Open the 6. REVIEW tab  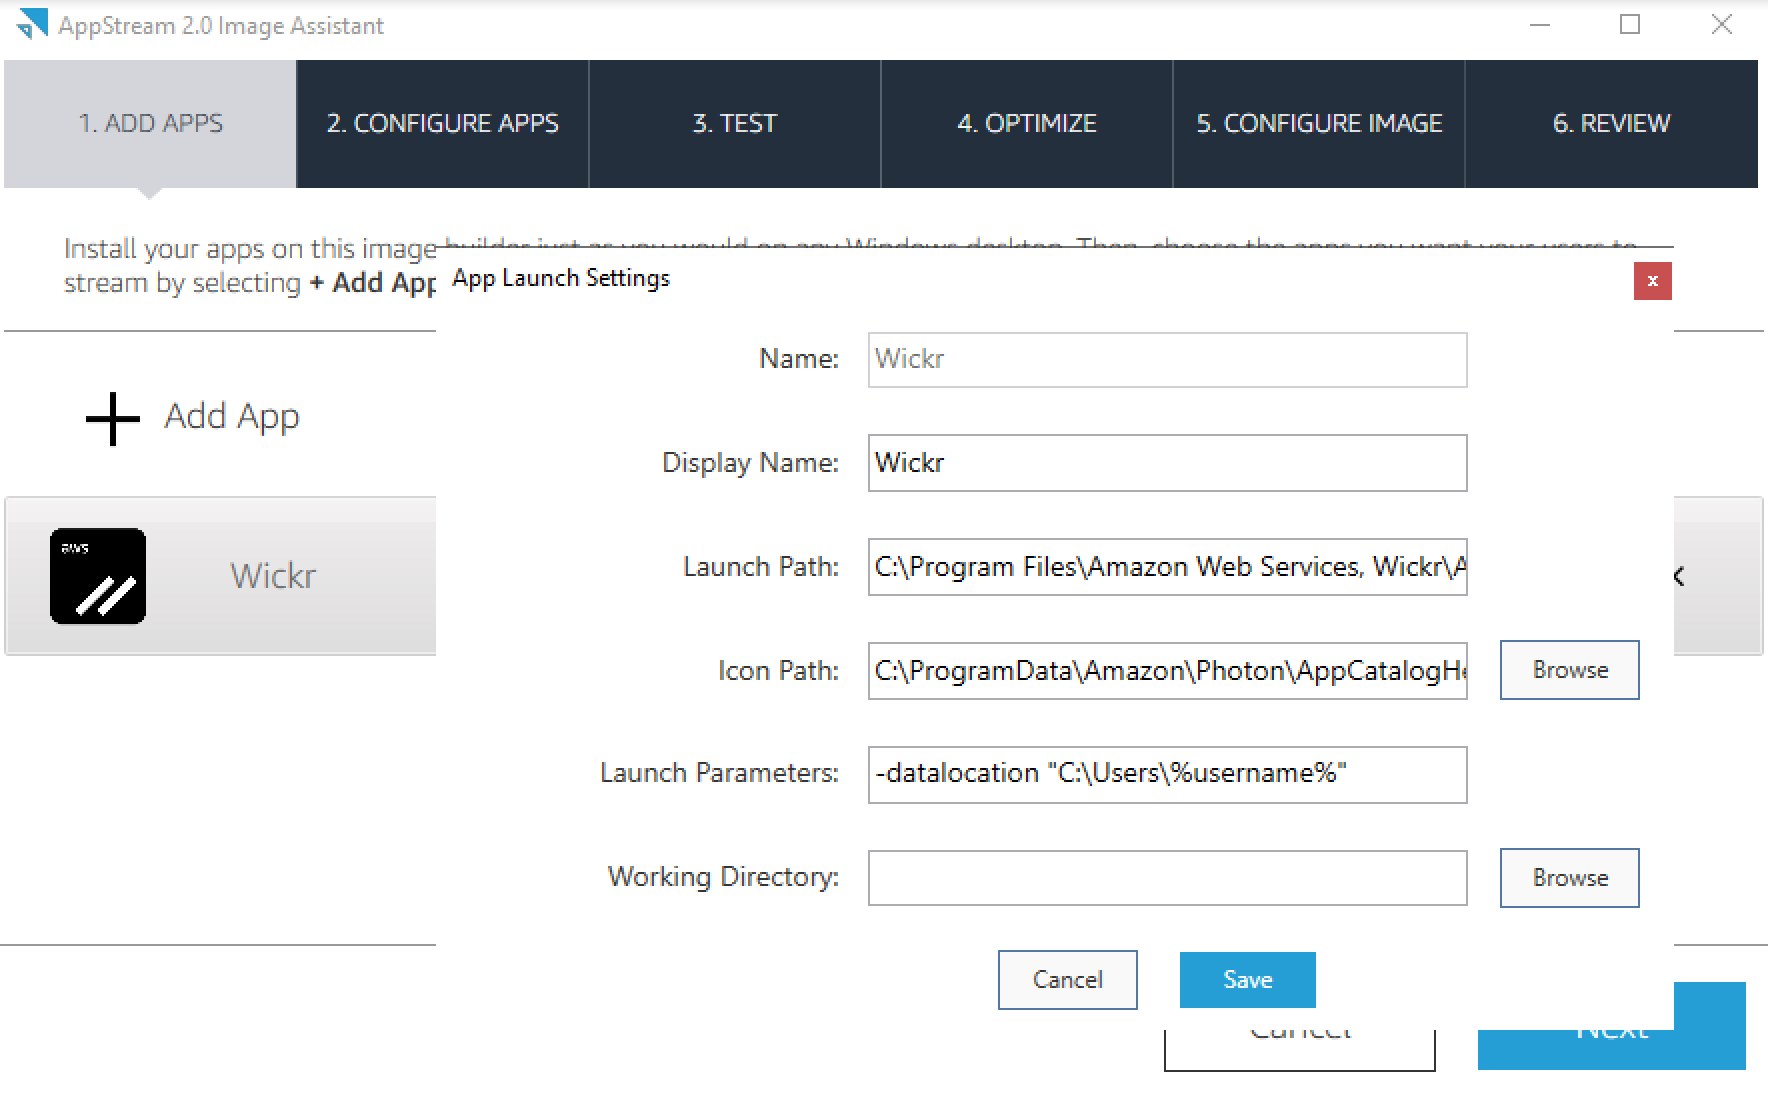pos(1611,123)
